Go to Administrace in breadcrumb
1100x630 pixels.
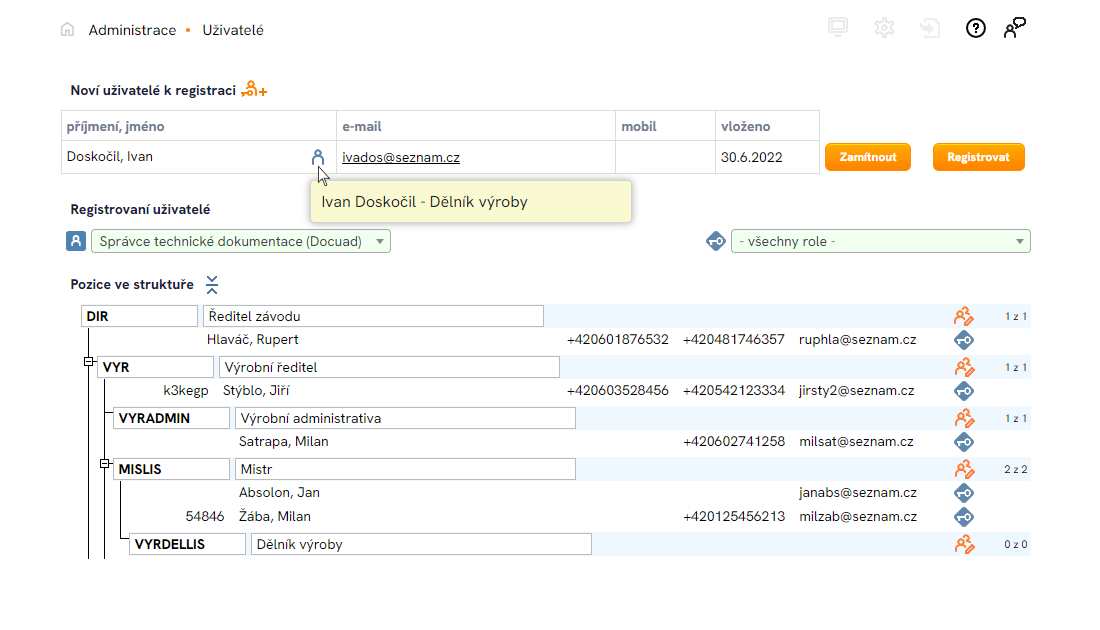tap(132, 30)
